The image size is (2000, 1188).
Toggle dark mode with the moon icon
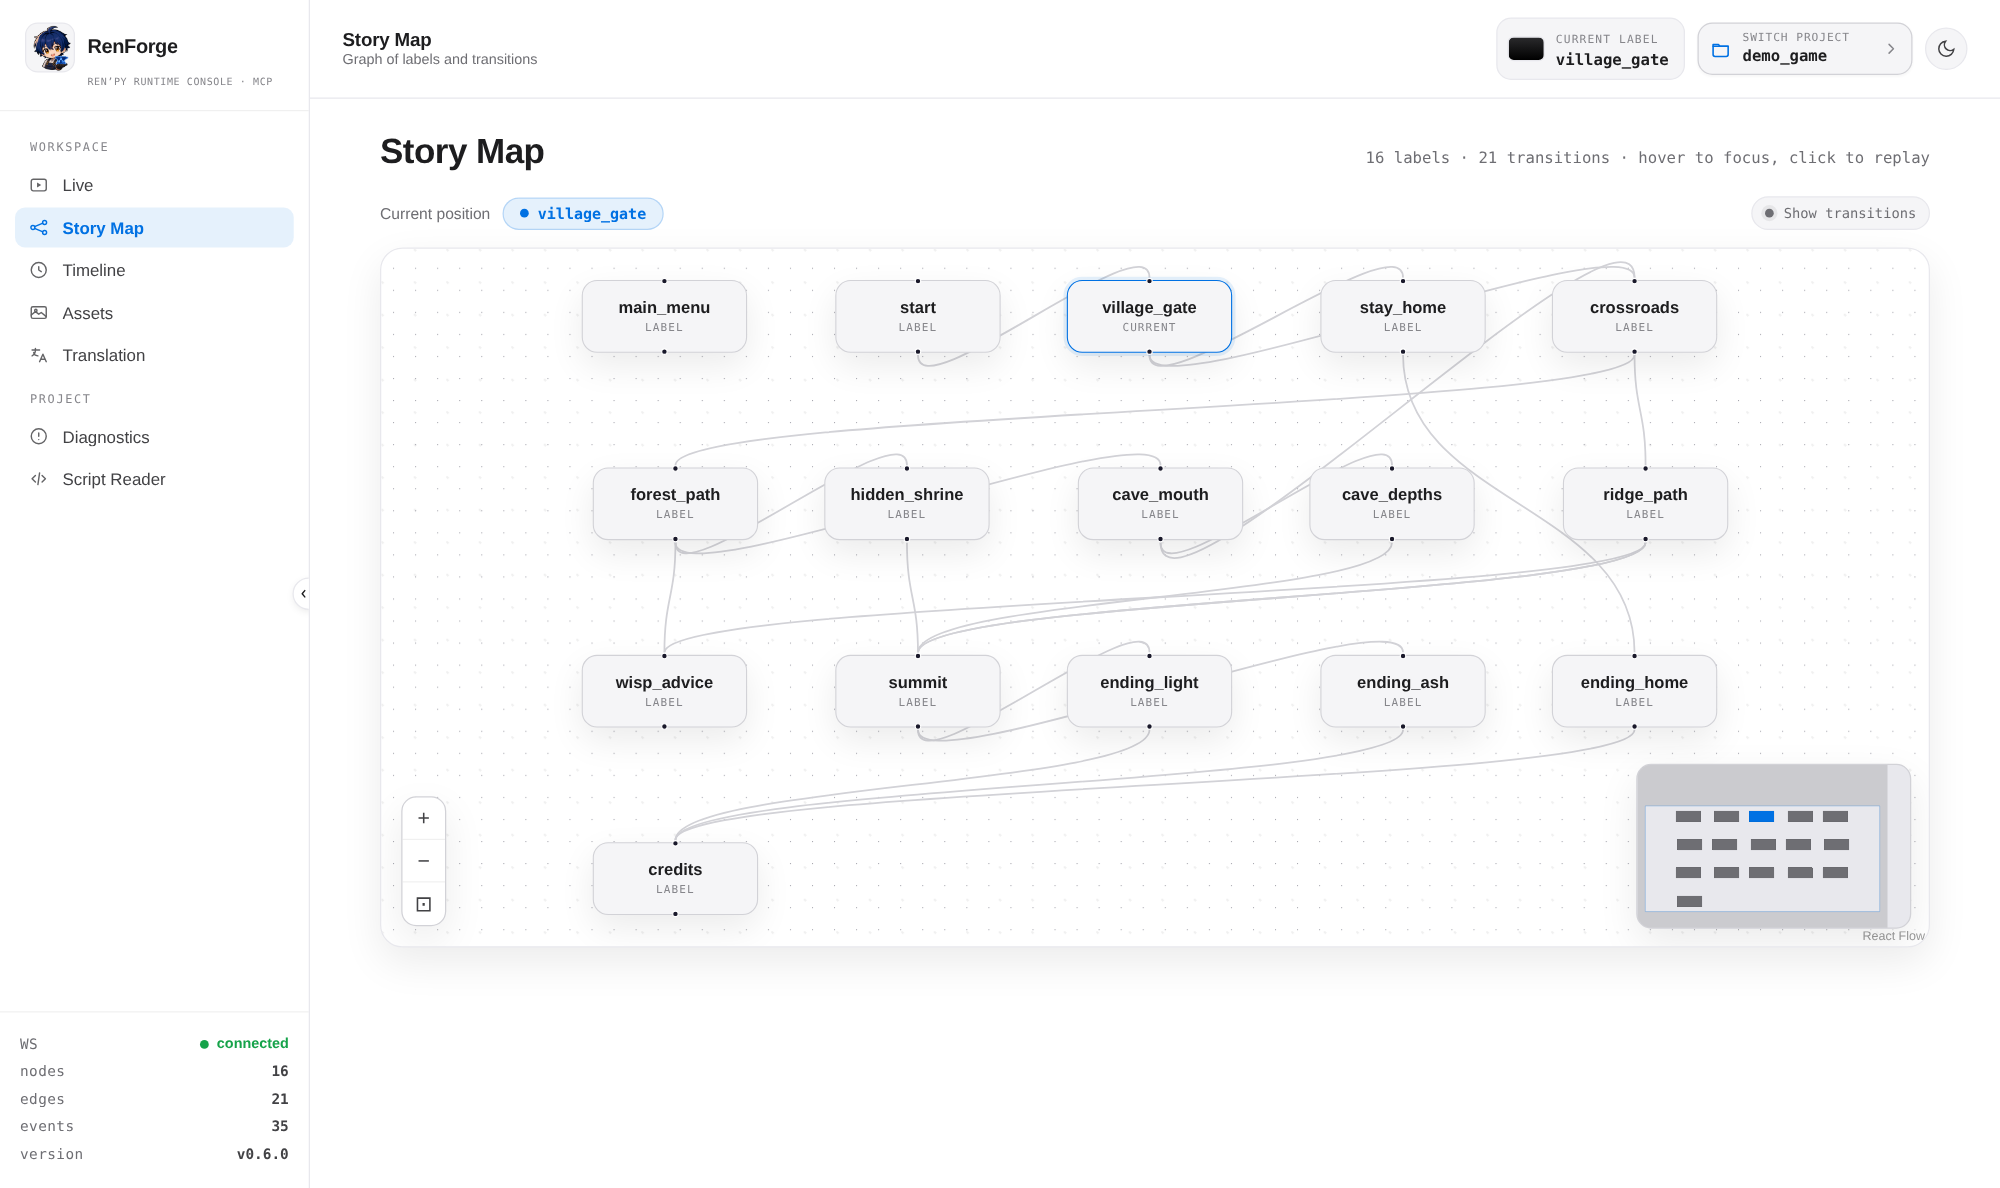(1946, 49)
